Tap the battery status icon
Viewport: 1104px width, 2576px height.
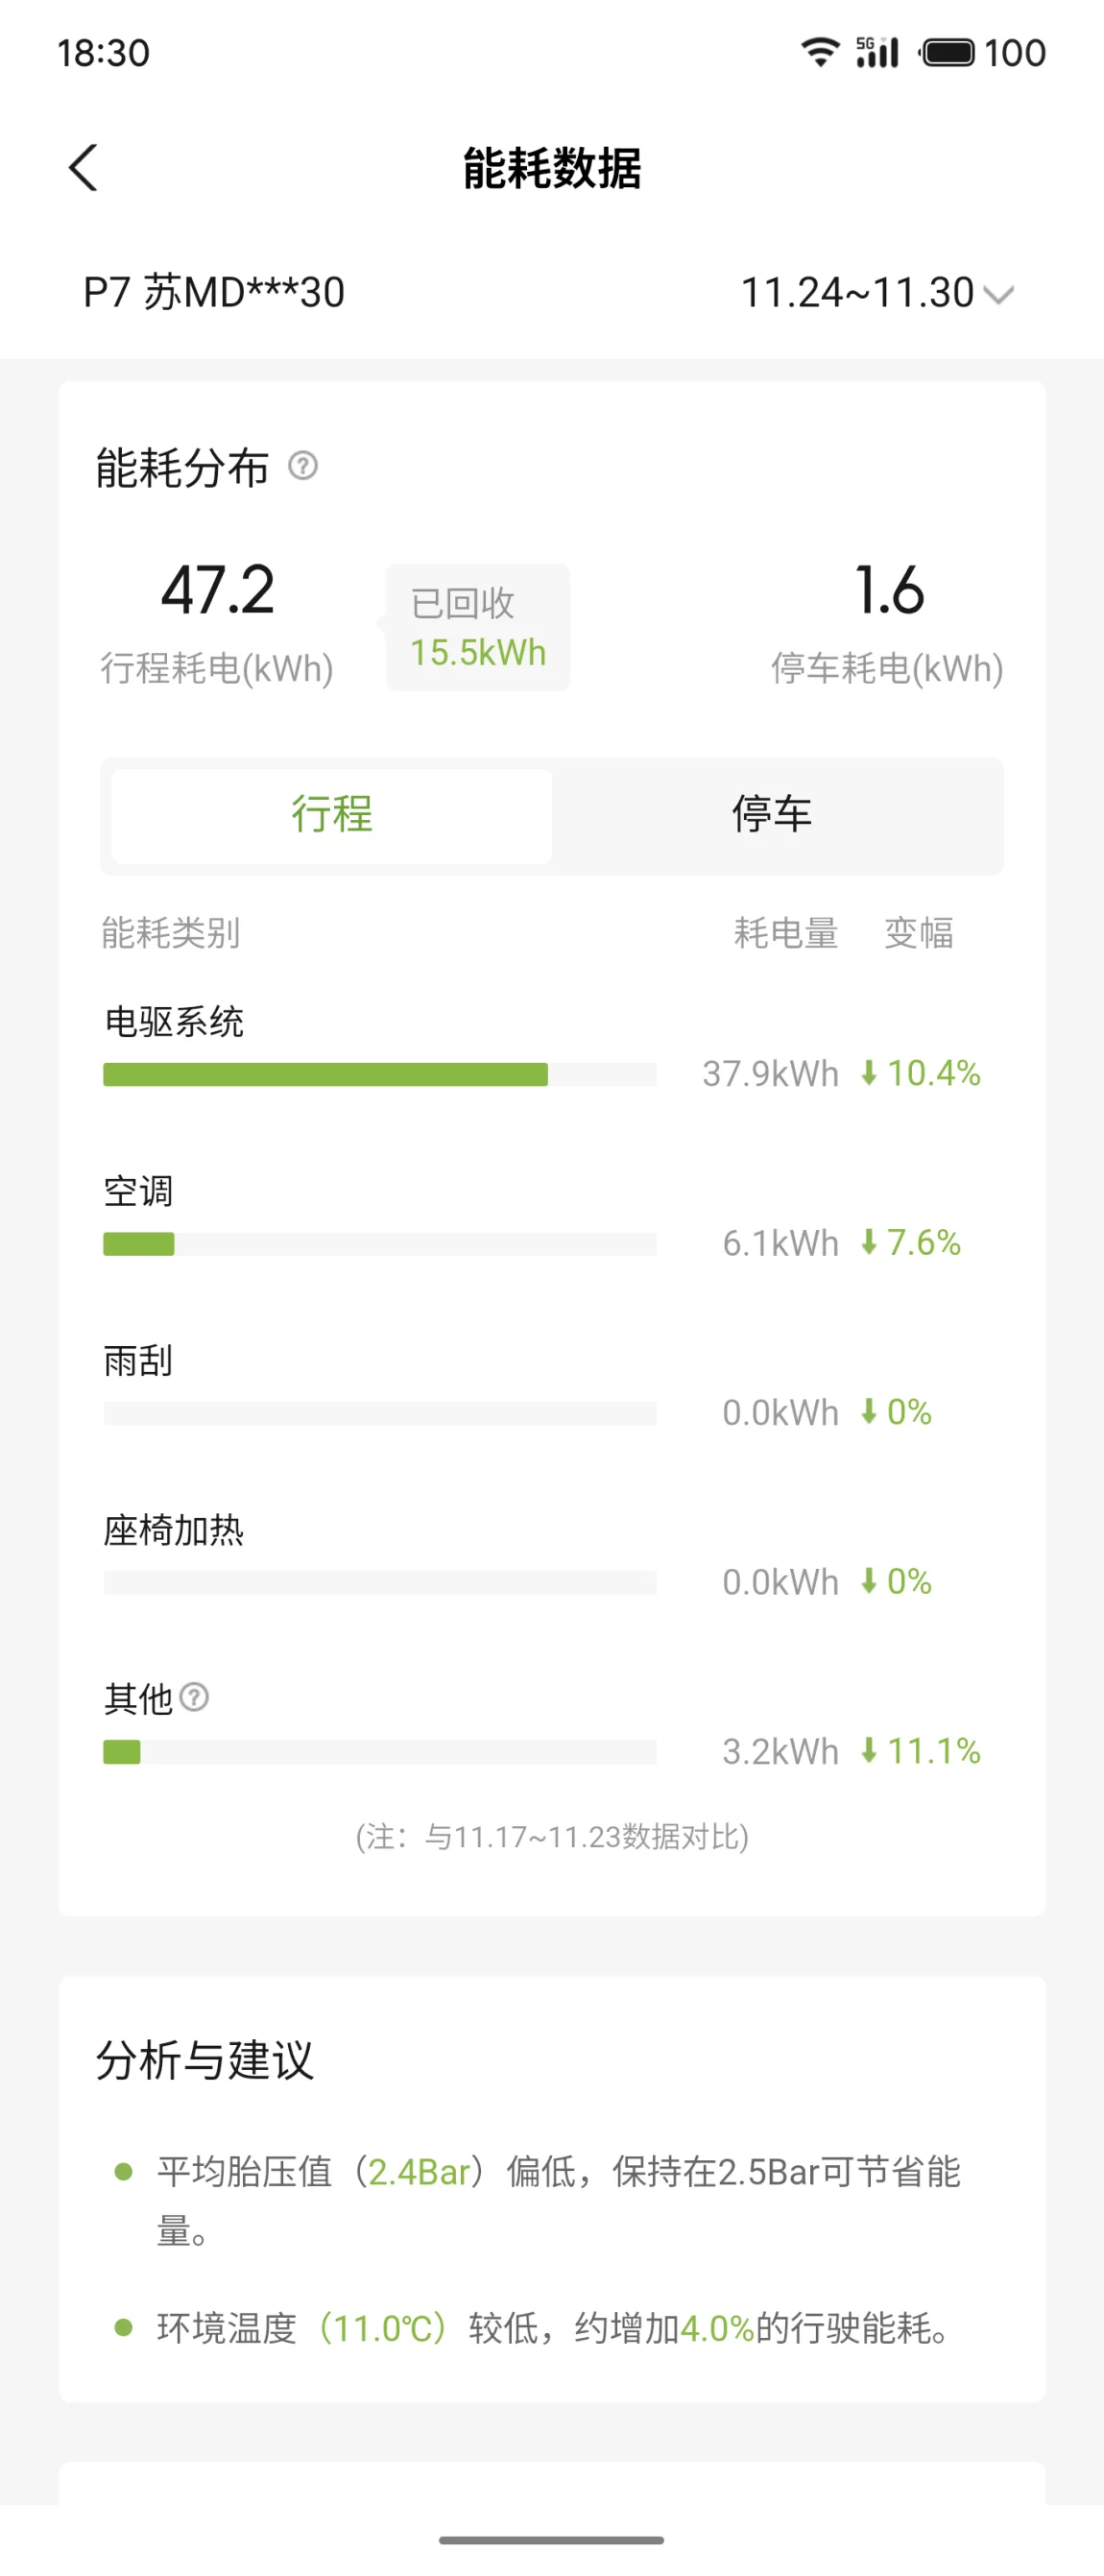pos(946,52)
